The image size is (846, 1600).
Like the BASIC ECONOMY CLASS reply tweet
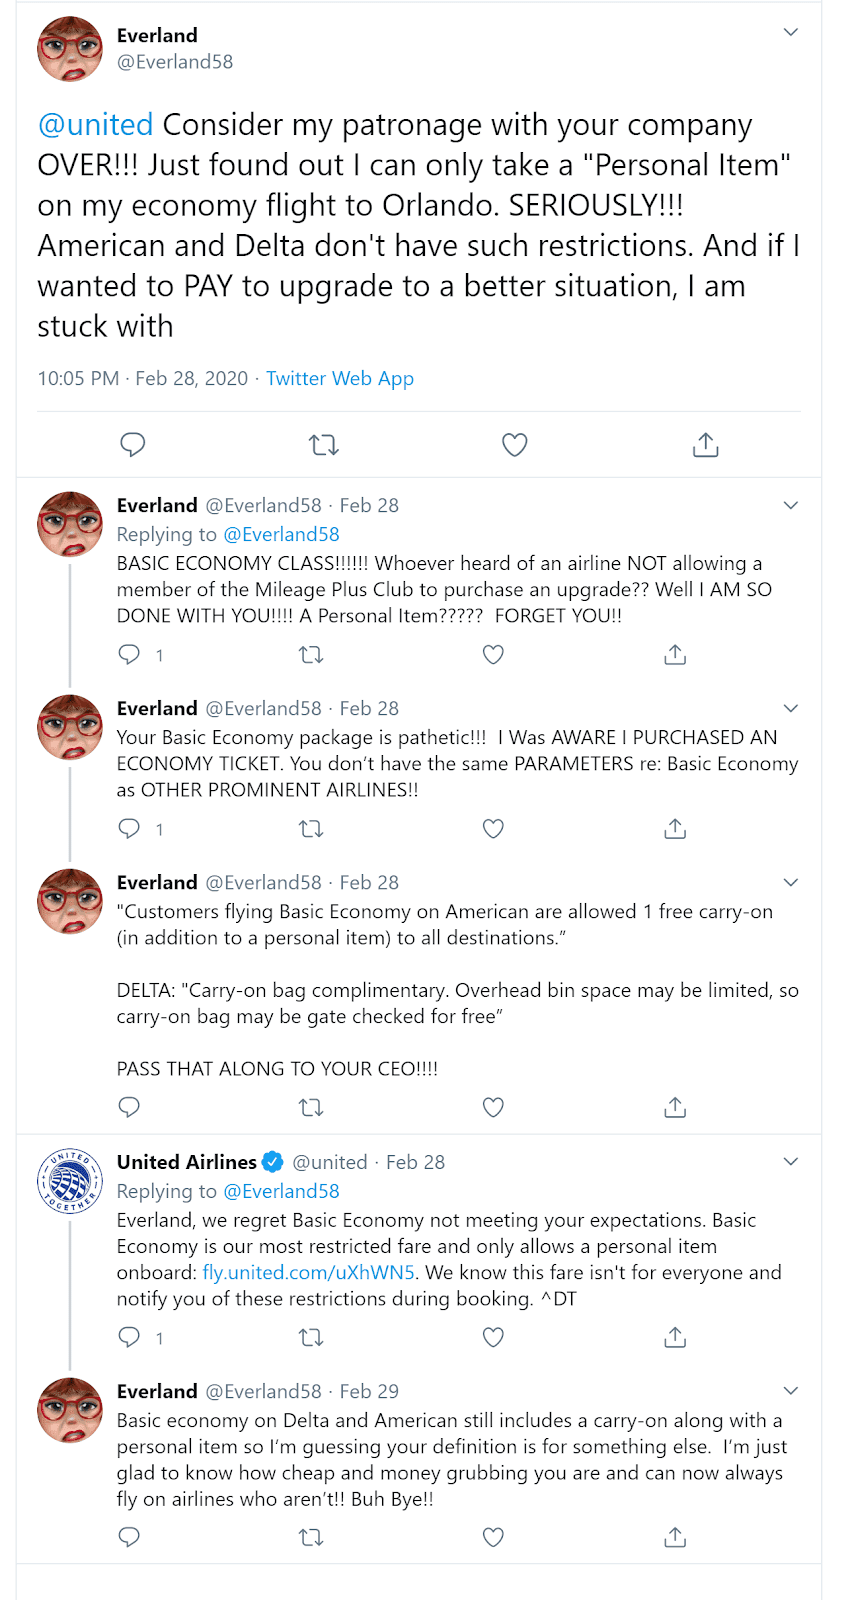pyautogui.click(x=493, y=655)
